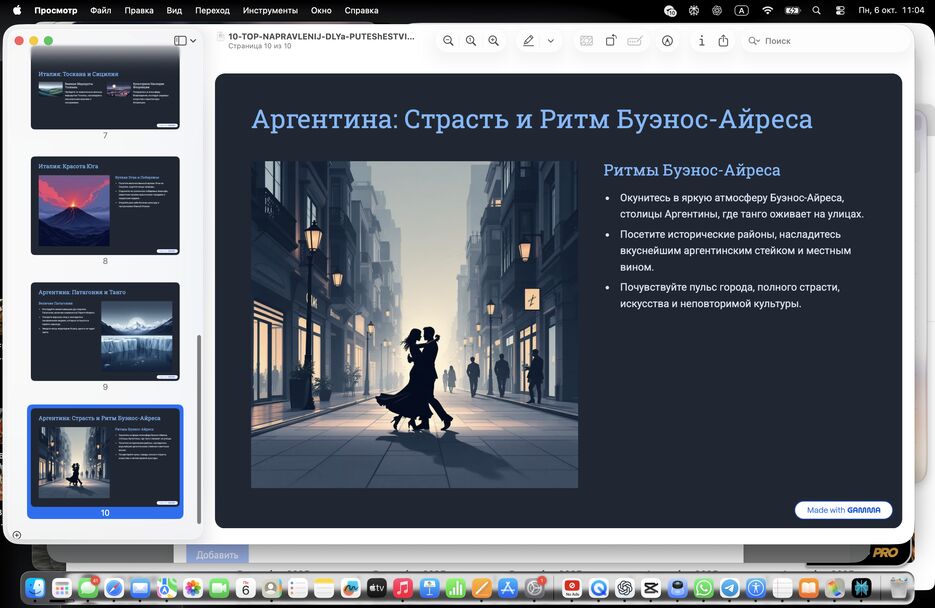Reset view to actual size
Viewport: 935px width, 608px height.
click(470, 40)
